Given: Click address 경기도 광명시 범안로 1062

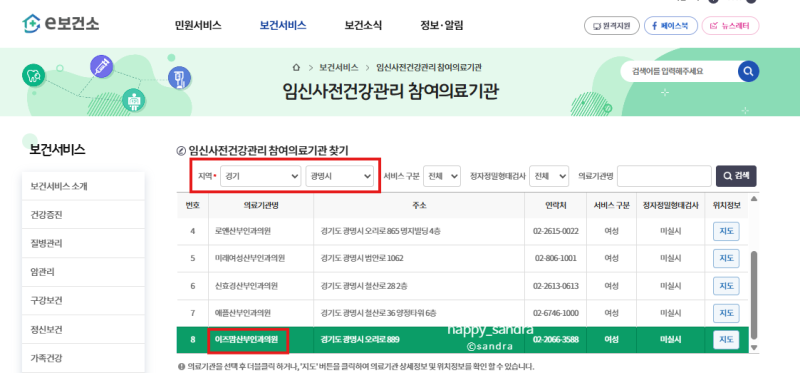Looking at the screenshot, I should pos(362,258).
